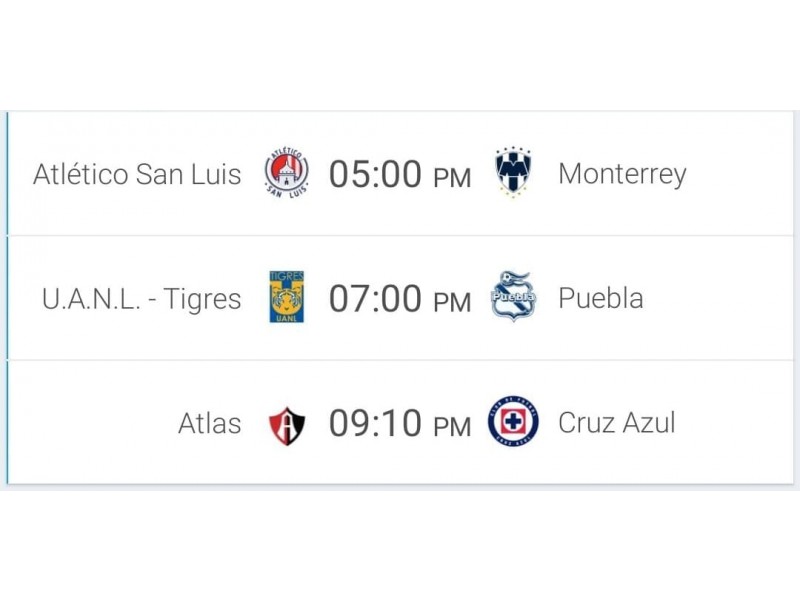Screen dimensions: 800x600
Task: Open the Atlas vs Cruz Azul match row
Action: (401, 422)
